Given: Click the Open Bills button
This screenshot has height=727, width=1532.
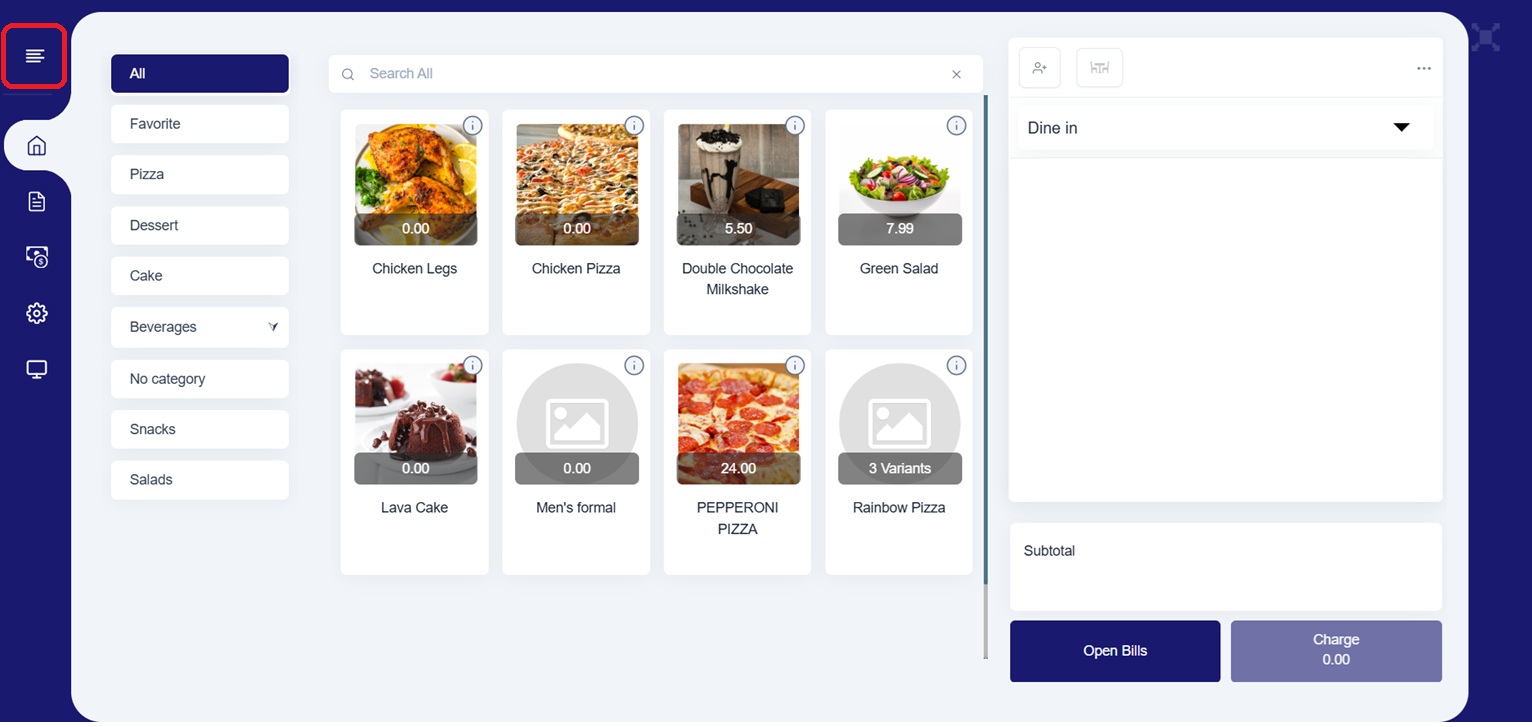Looking at the screenshot, I should tap(1115, 651).
